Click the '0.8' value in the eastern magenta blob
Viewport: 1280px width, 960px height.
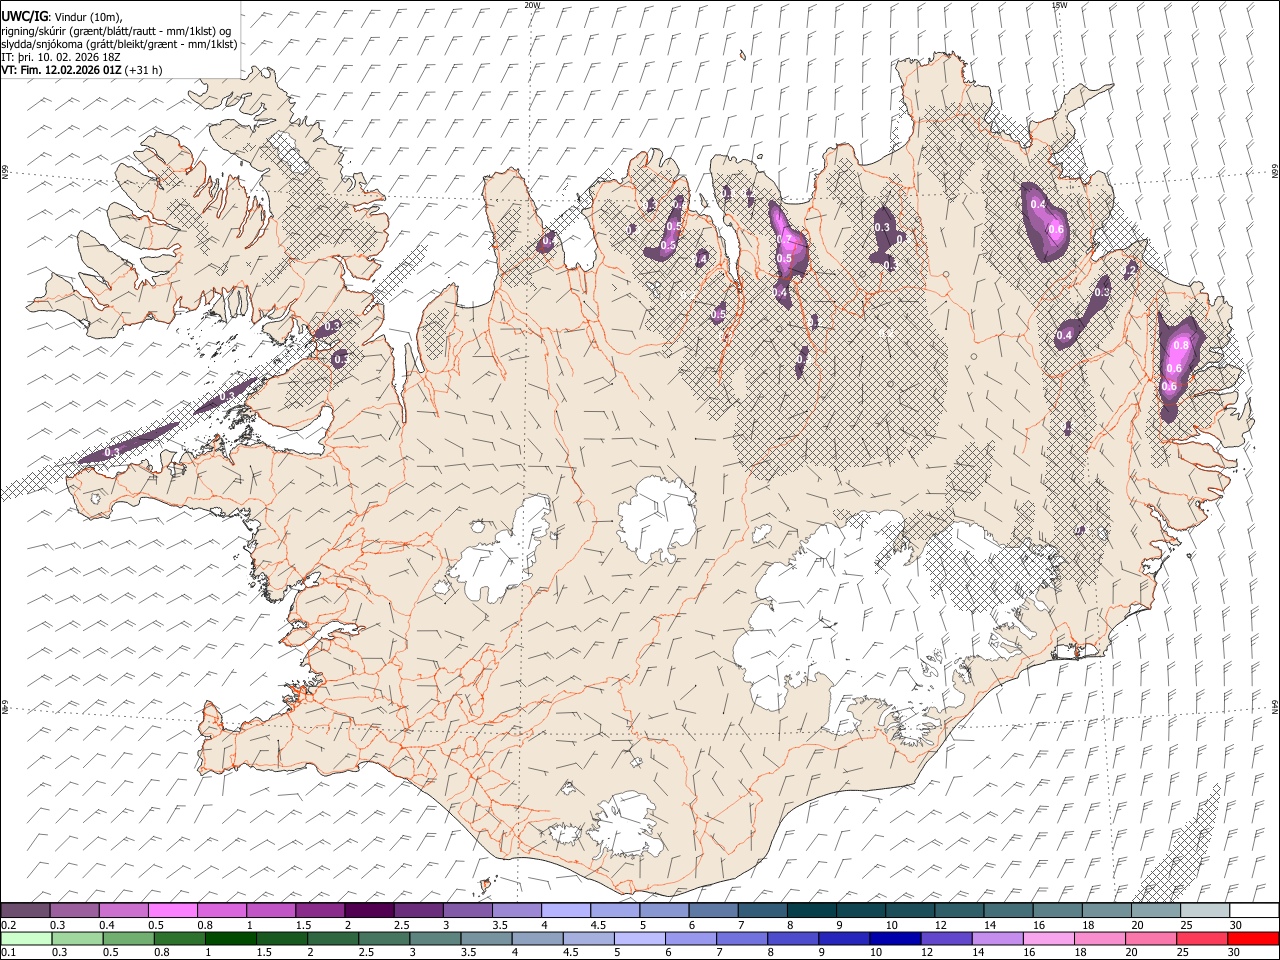1180,345
